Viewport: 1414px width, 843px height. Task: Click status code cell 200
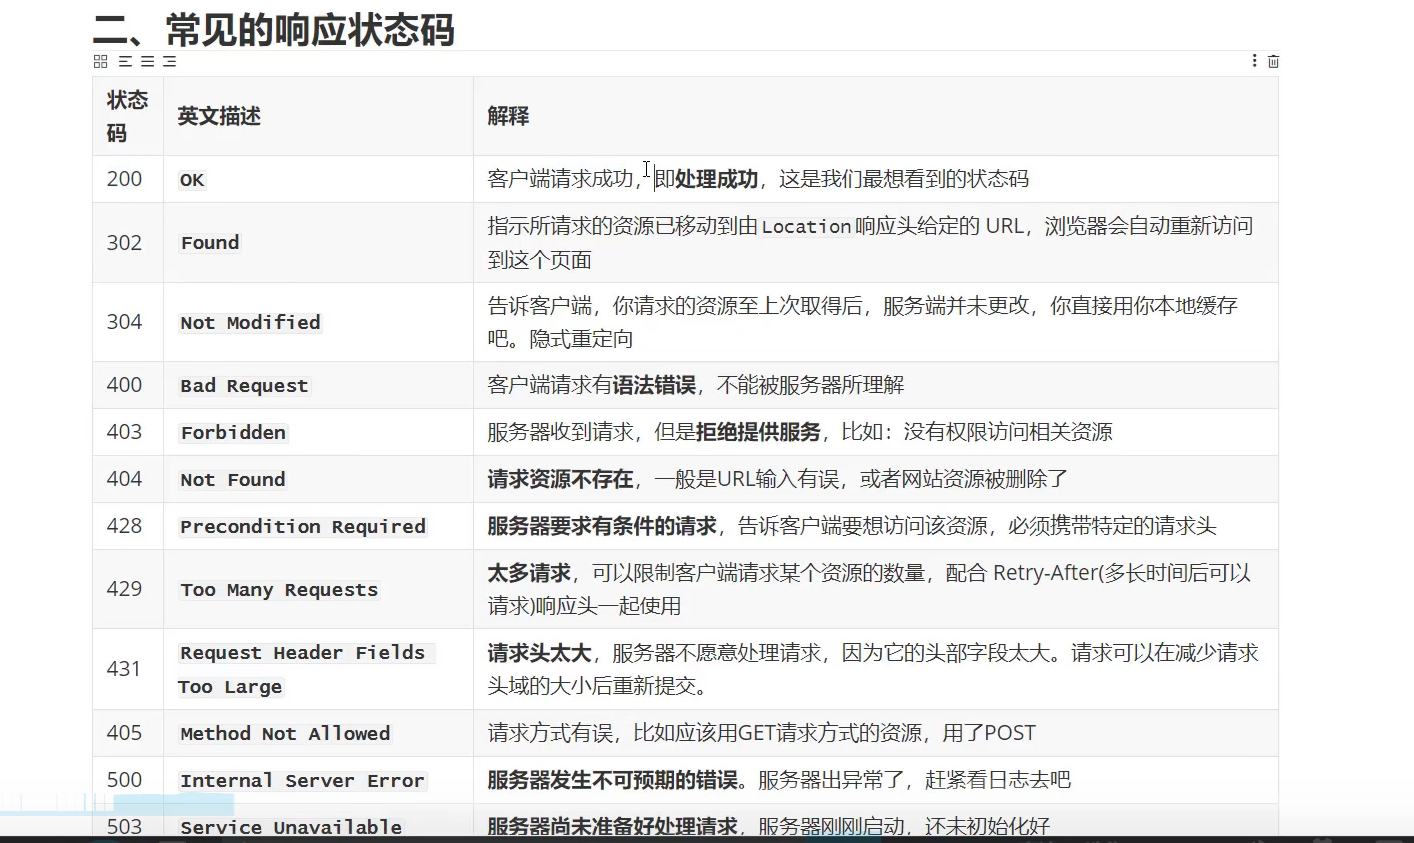click(x=128, y=179)
